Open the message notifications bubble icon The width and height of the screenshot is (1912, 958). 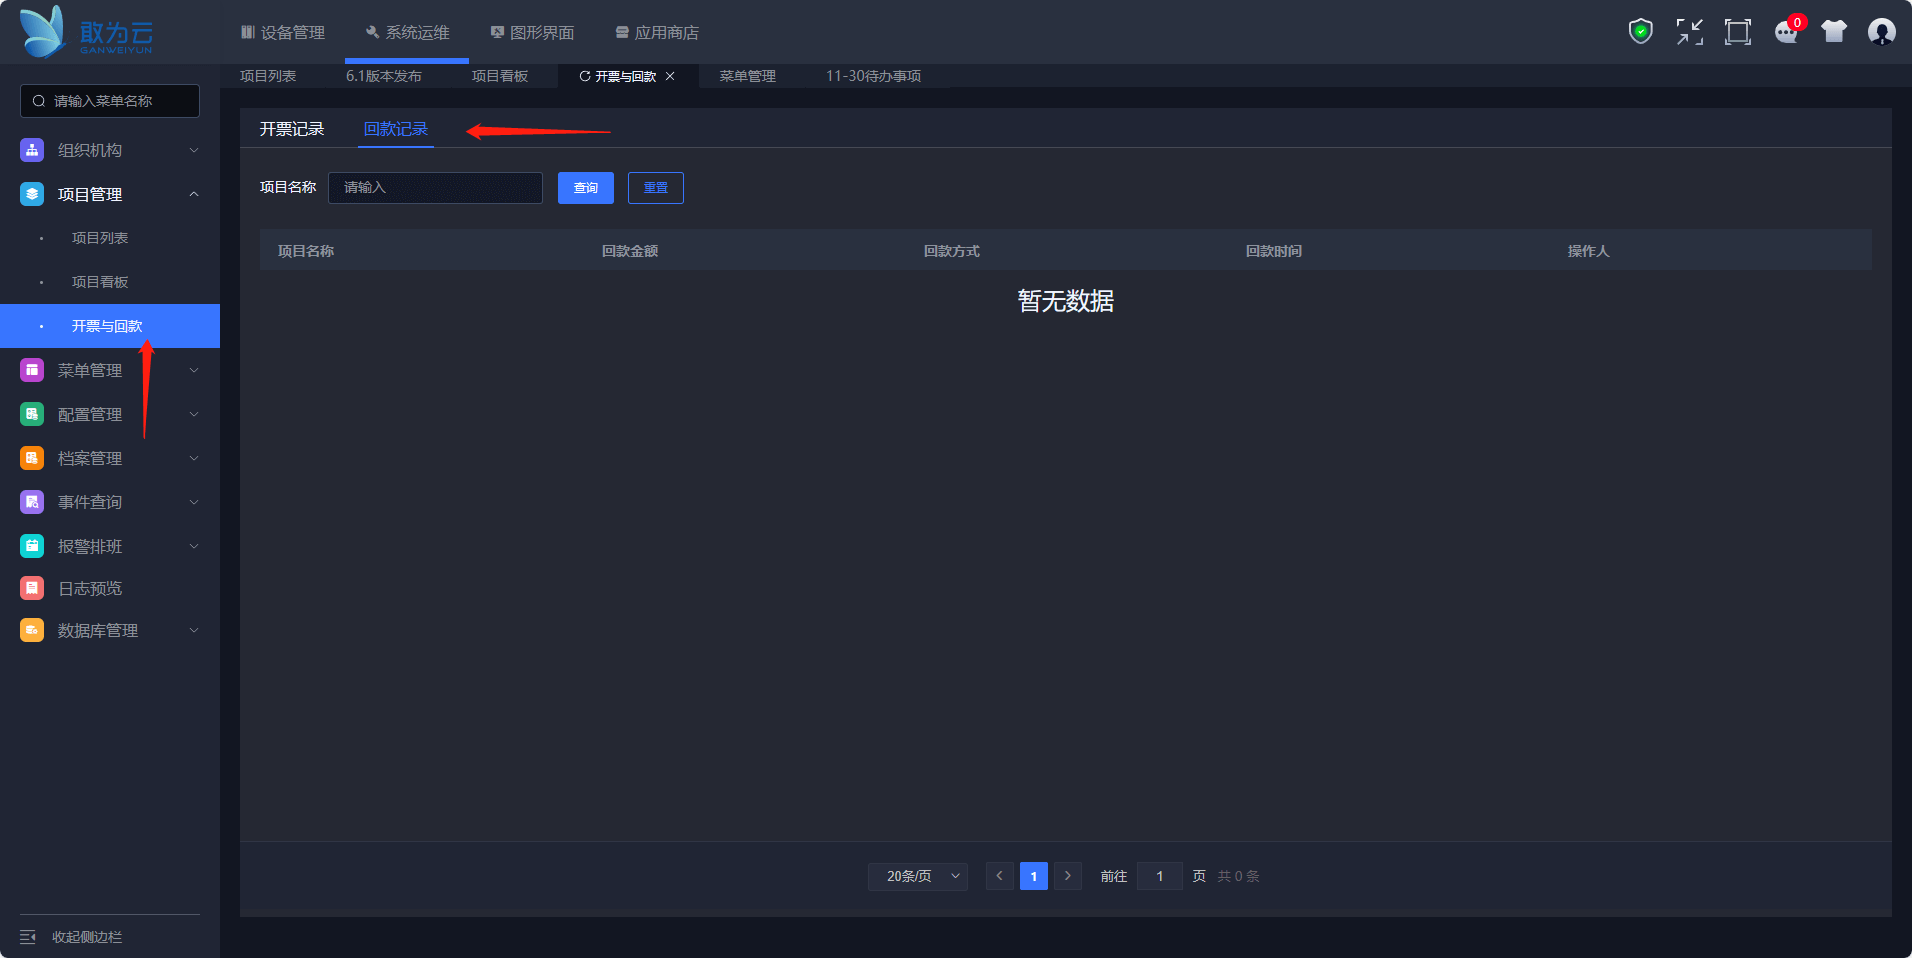pyautogui.click(x=1786, y=32)
